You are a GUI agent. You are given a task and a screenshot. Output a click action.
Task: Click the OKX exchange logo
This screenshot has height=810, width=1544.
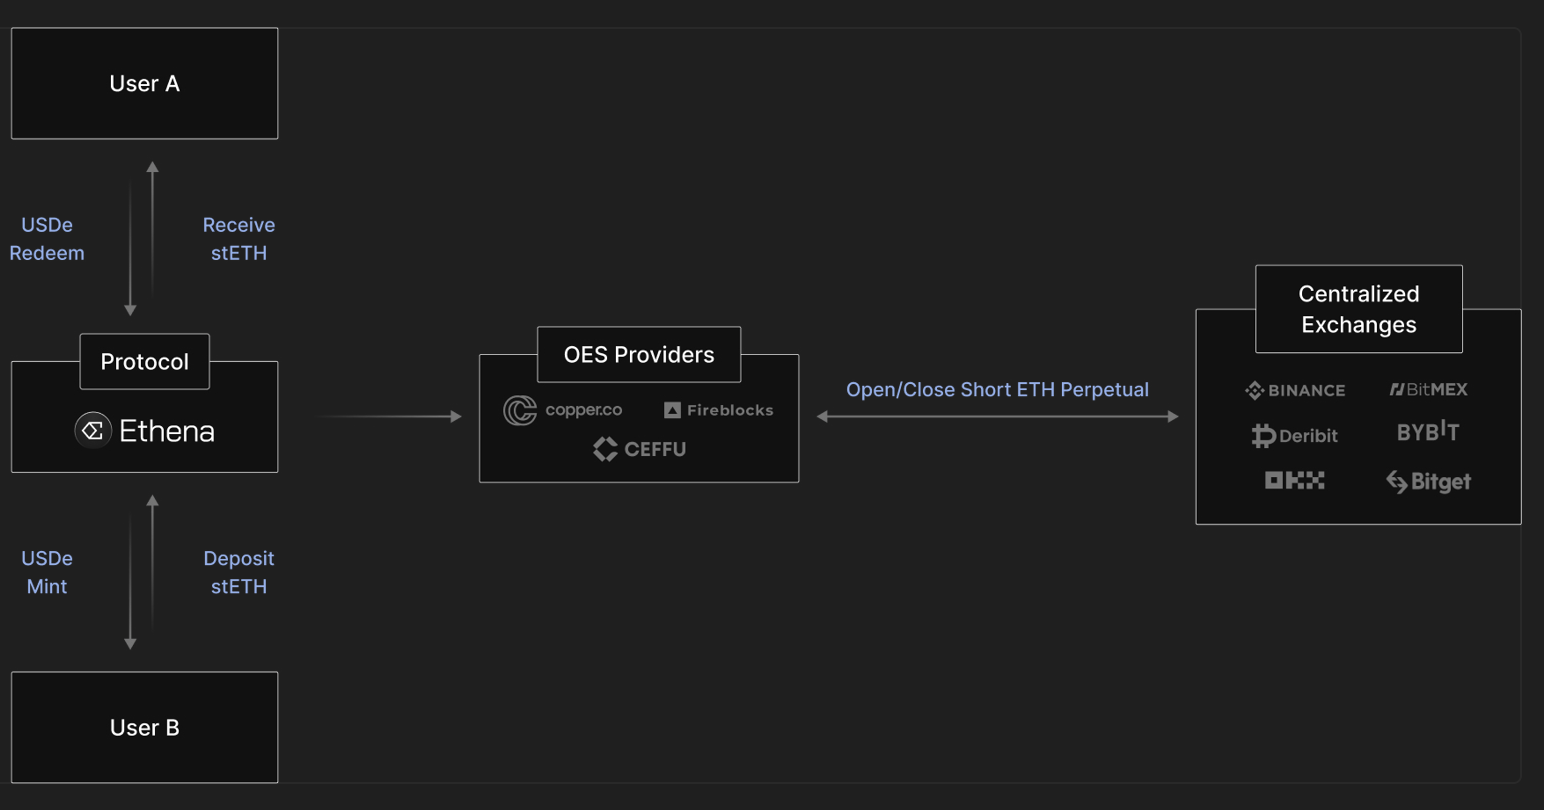point(1295,481)
